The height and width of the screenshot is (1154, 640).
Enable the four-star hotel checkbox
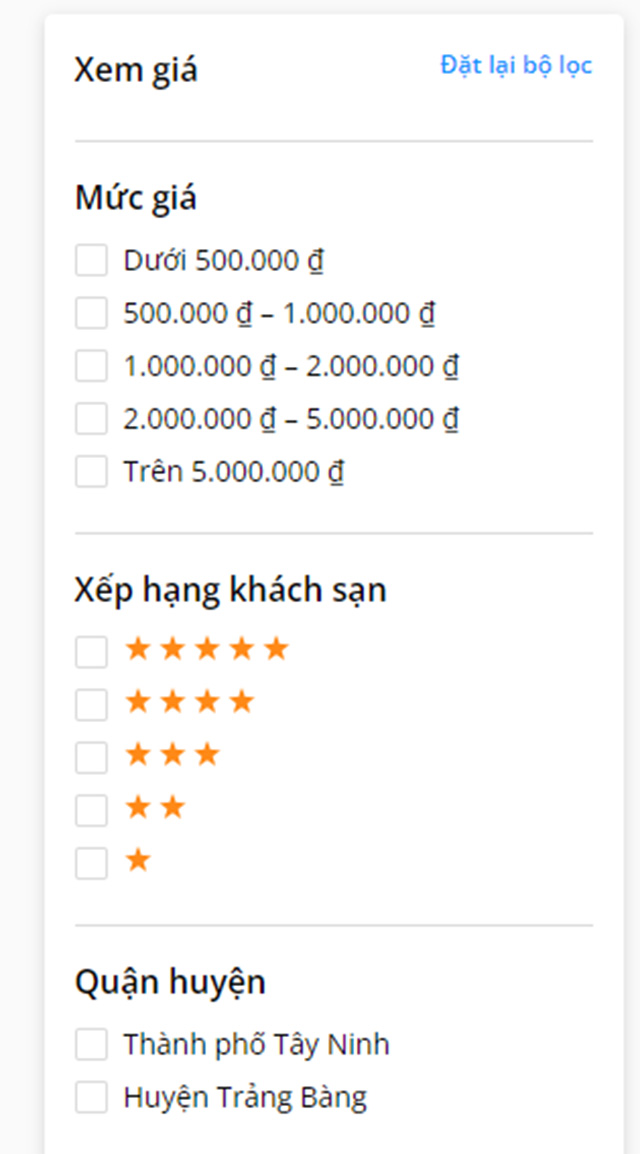click(x=91, y=704)
